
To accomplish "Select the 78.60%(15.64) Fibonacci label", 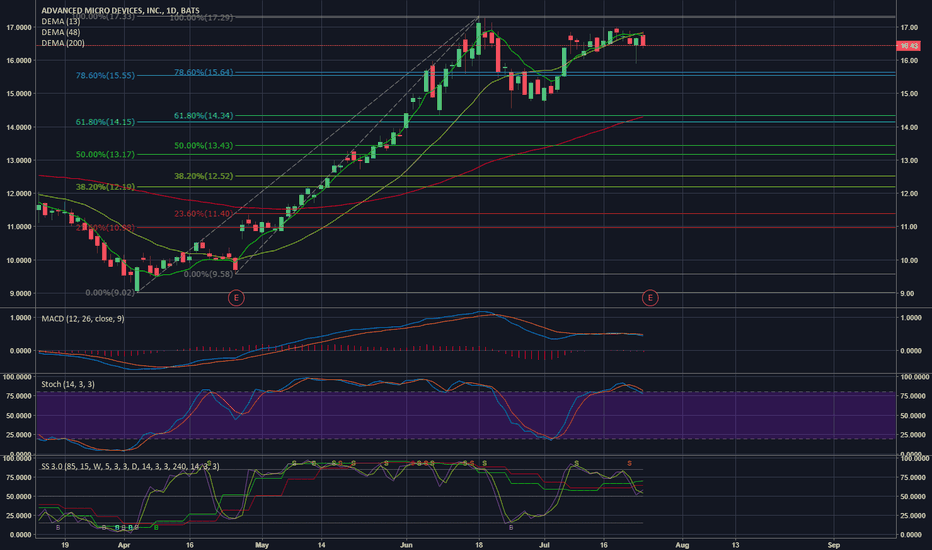I will click(x=204, y=73).
